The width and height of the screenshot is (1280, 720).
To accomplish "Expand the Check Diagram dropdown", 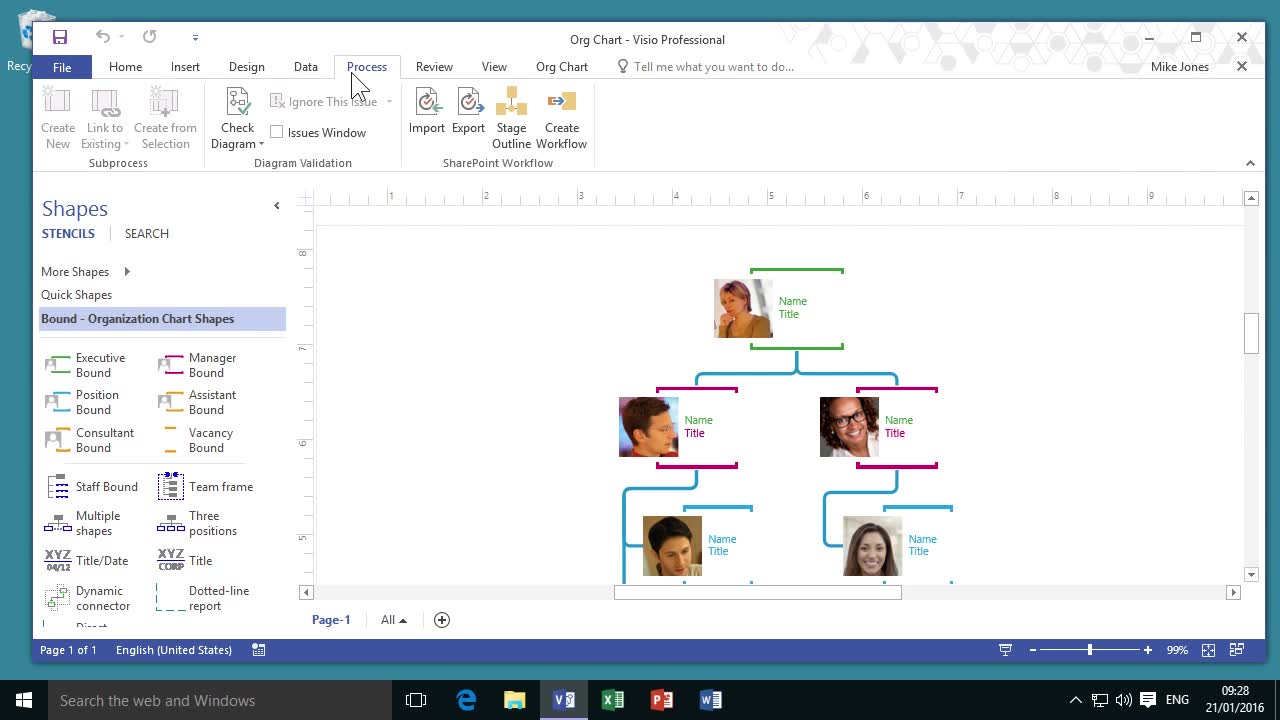I will pyautogui.click(x=238, y=144).
